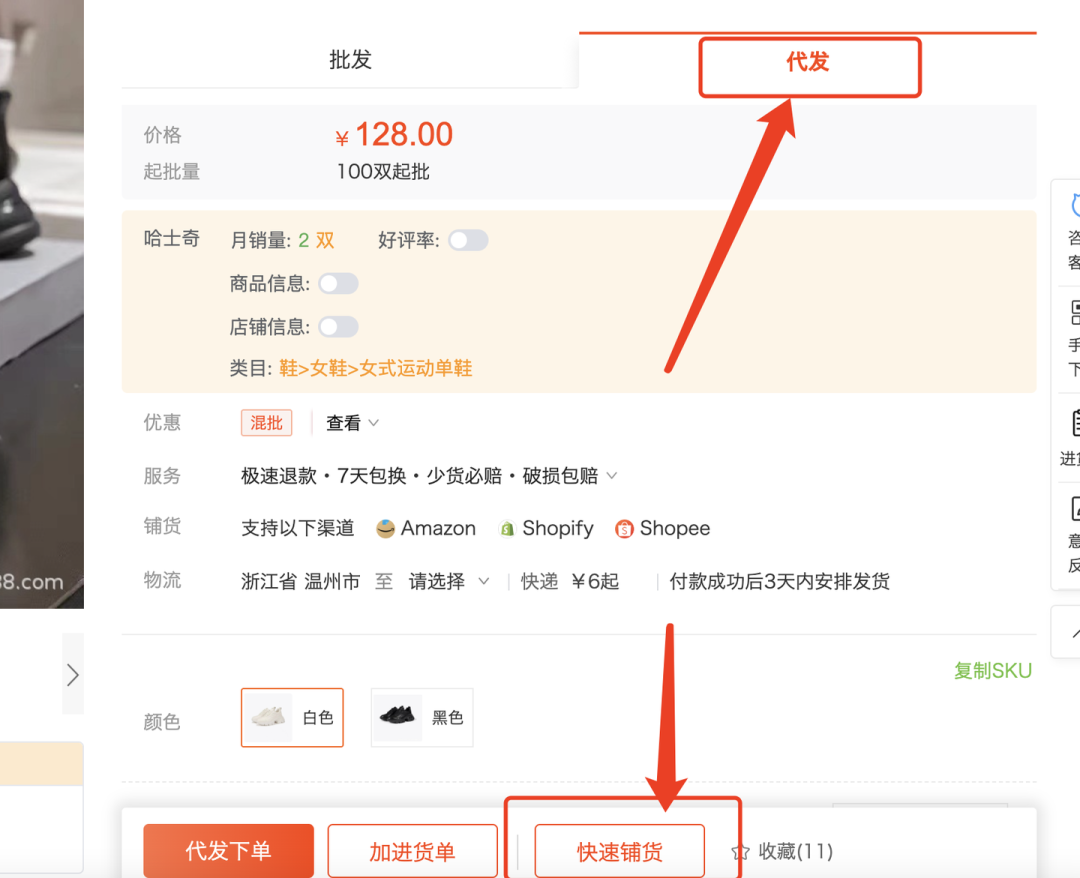Enable the 店铺信息 toggle switch
The image size is (1080, 878).
coord(338,326)
